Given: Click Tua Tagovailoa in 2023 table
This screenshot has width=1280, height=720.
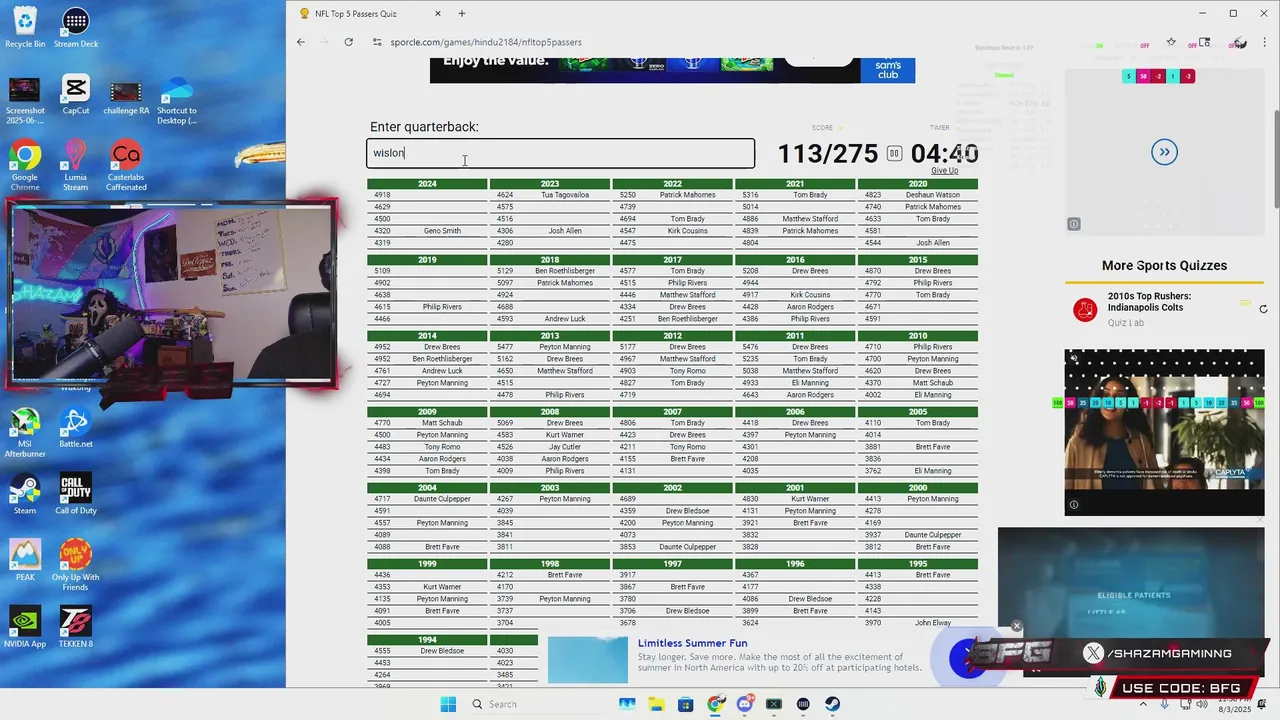Looking at the screenshot, I should 565,195.
